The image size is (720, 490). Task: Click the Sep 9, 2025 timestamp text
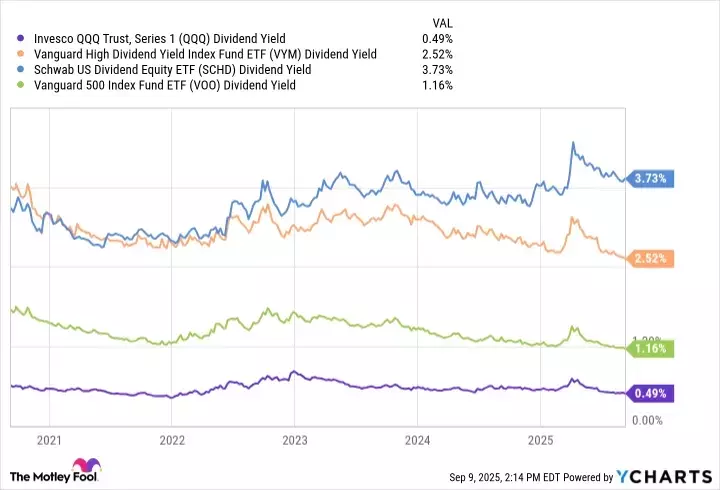point(515,477)
